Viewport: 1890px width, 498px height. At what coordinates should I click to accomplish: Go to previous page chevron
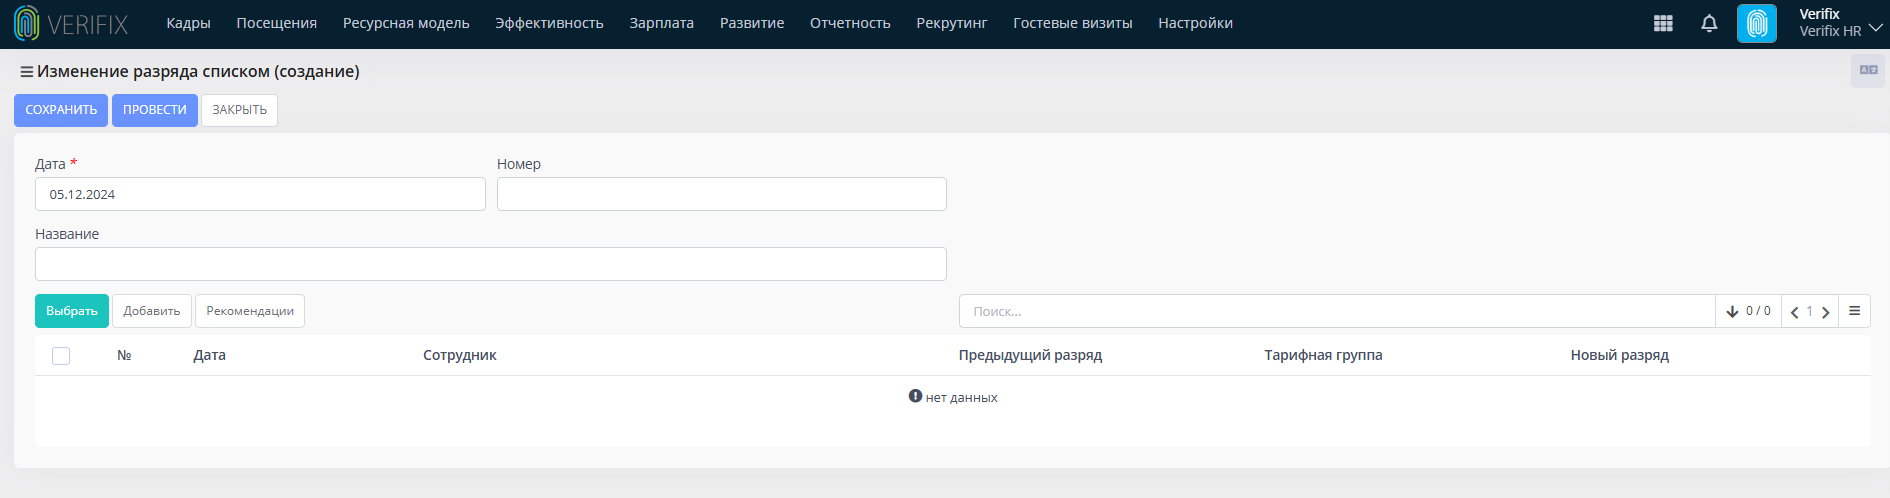pos(1795,312)
